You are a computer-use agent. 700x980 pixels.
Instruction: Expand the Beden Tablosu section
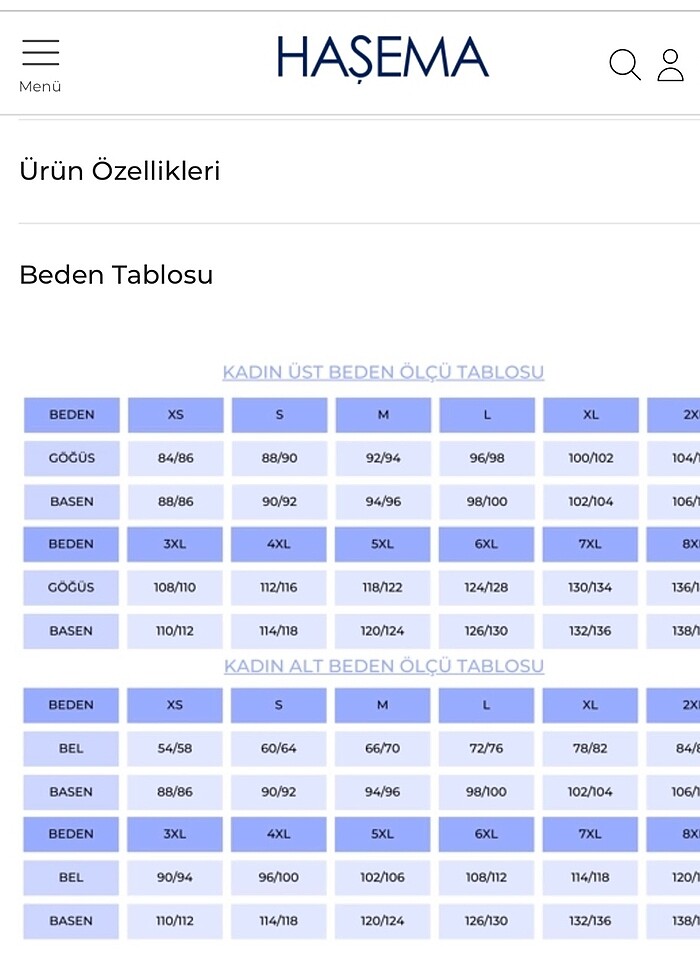click(118, 275)
